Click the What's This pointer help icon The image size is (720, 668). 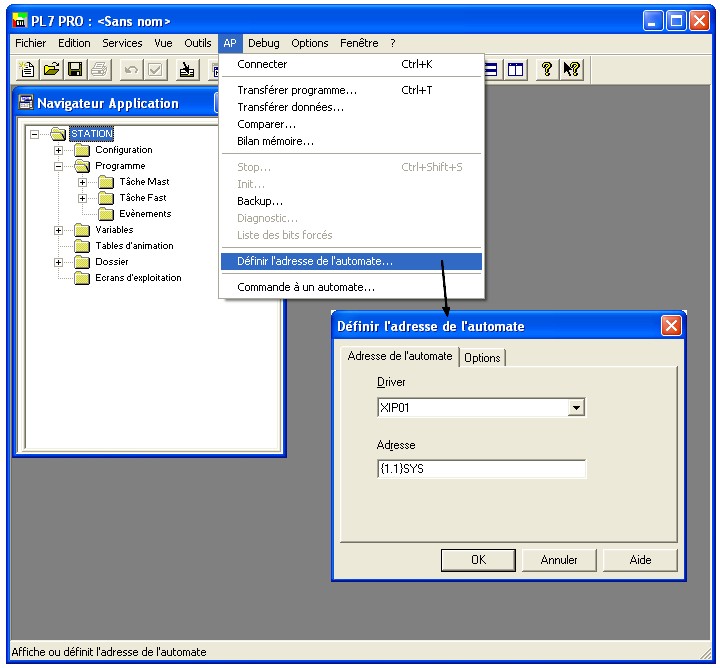point(571,70)
